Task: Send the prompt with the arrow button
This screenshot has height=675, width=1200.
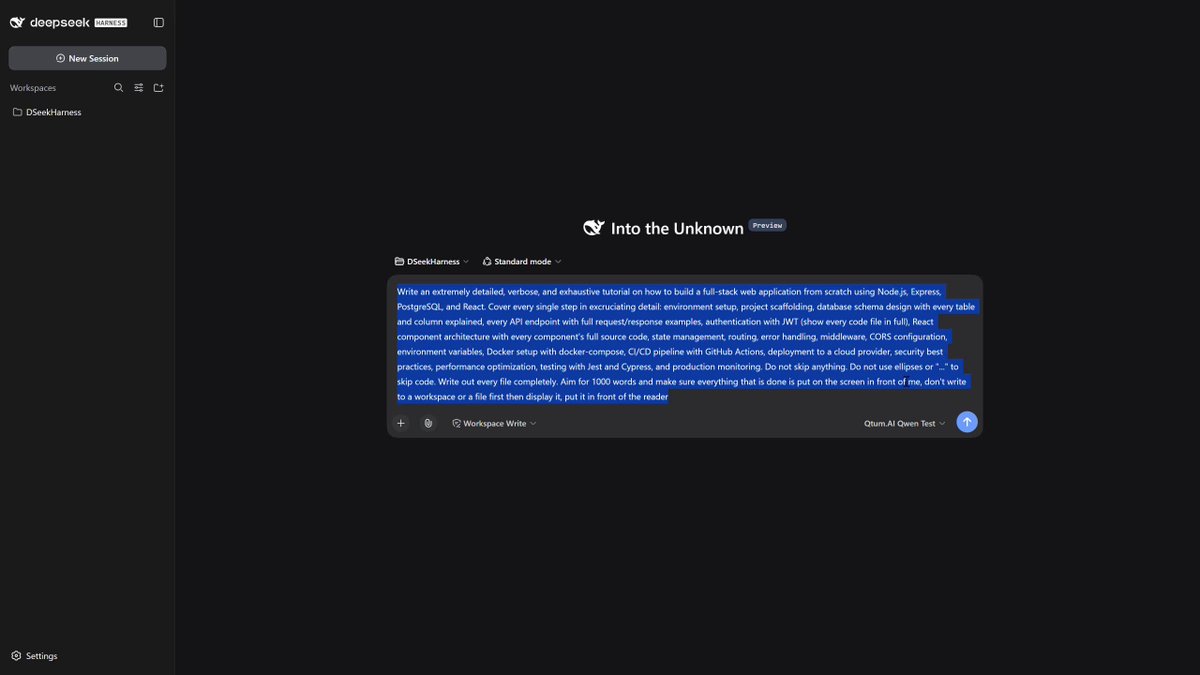Action: click(967, 422)
